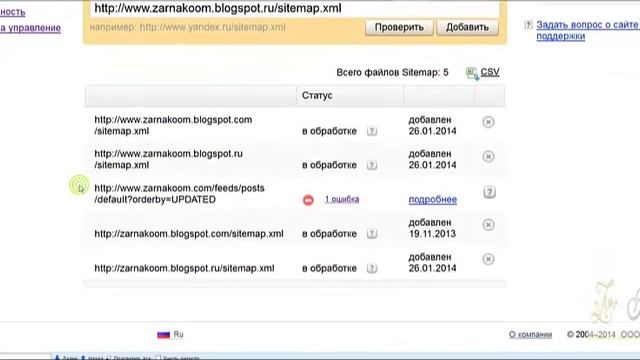Screen dimensions: 640x360
Task: Click Всего файлов Sitemap: 5 text
Action: 392,73
